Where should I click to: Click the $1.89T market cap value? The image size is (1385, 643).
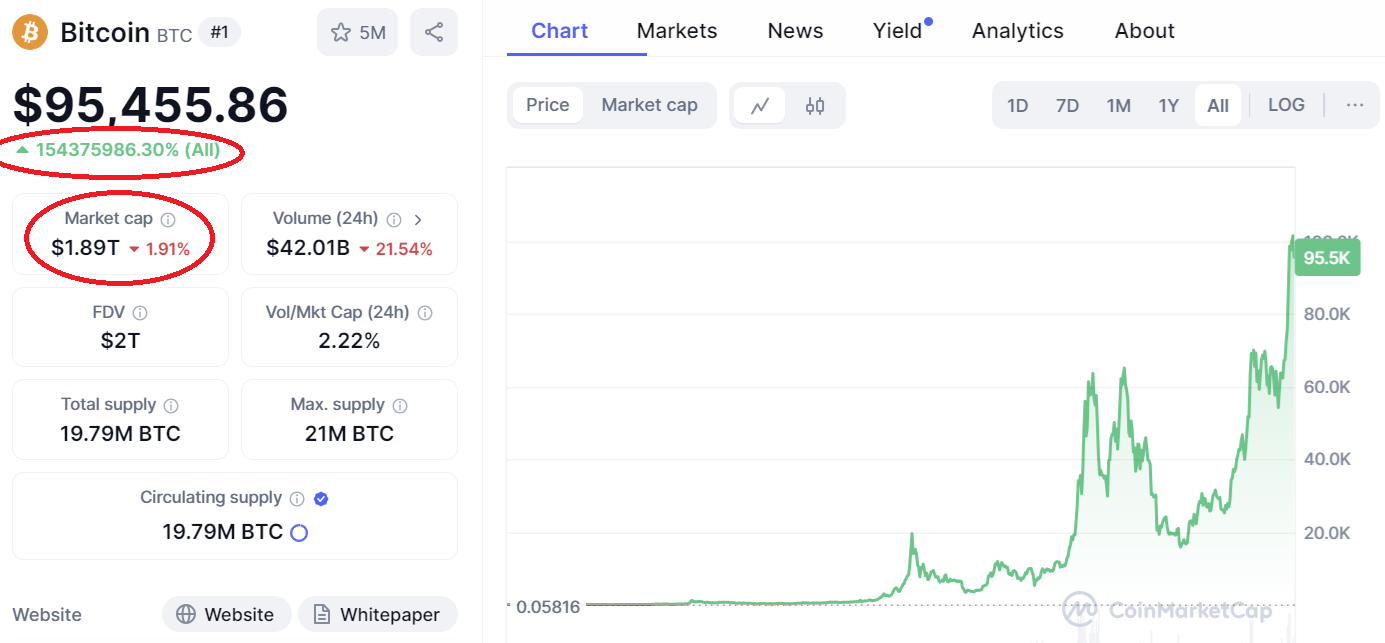pyautogui.click(x=86, y=248)
